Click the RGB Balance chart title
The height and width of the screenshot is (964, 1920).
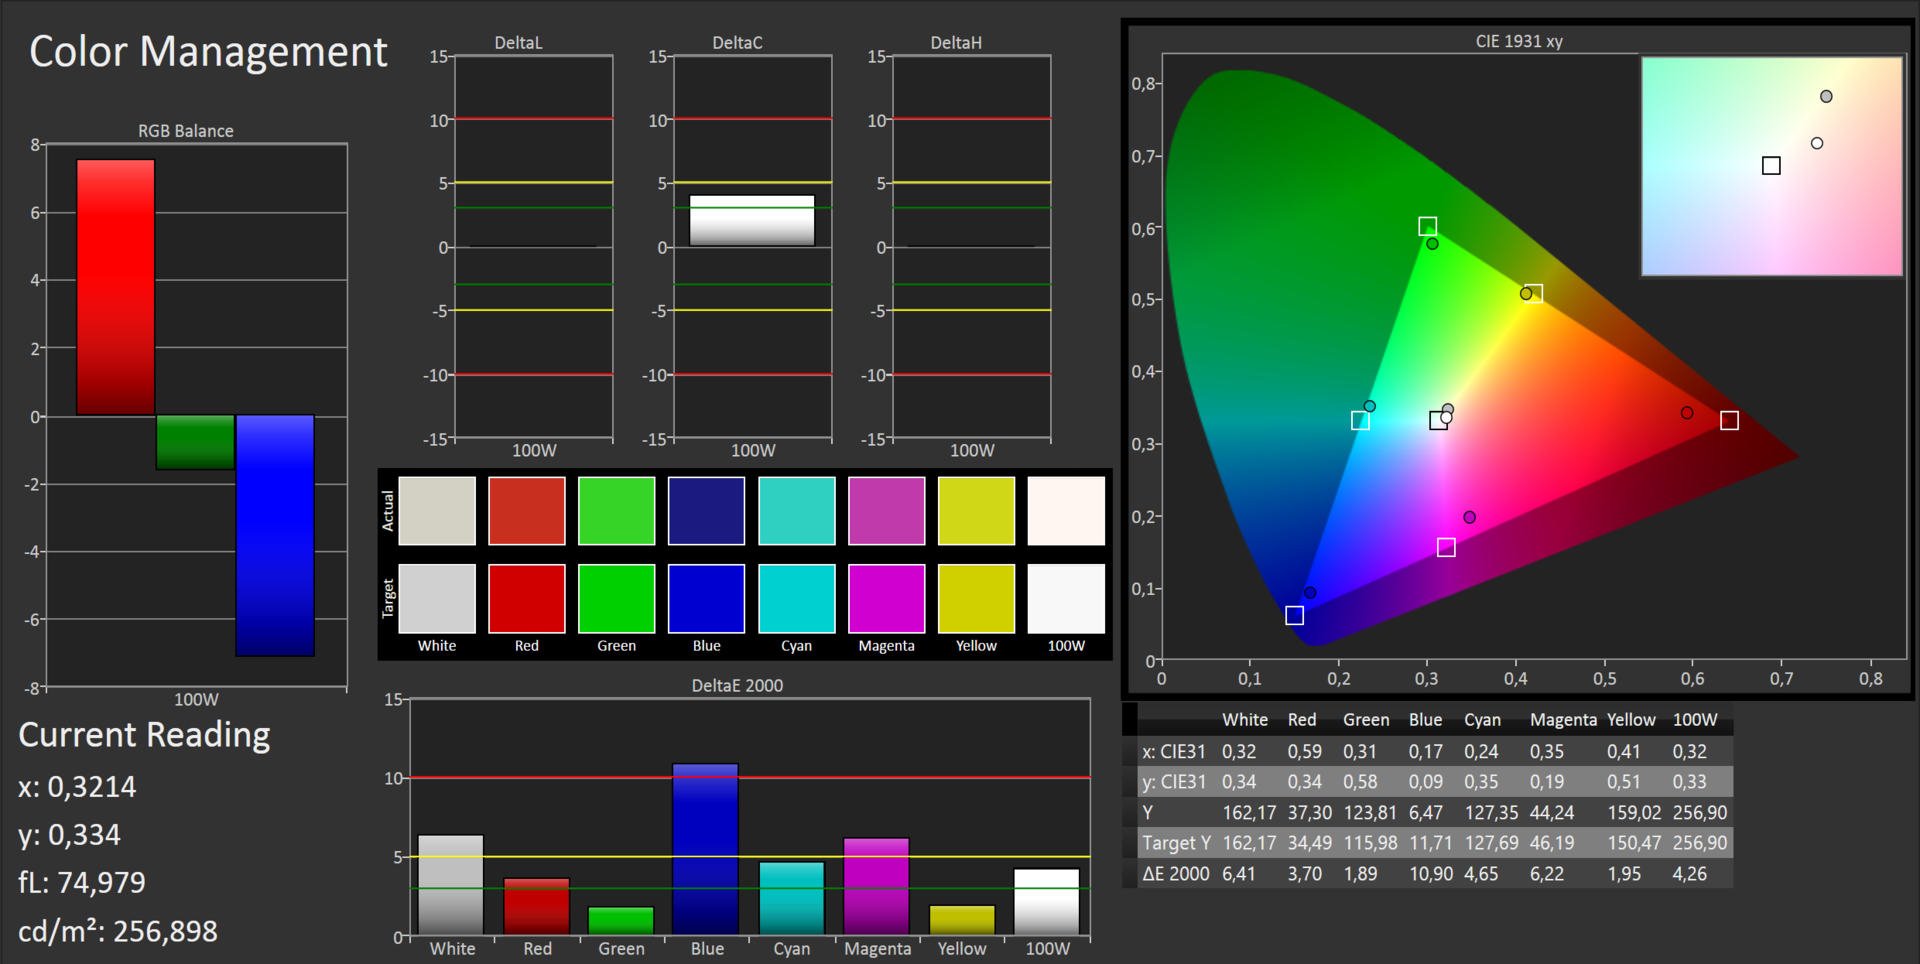(186, 131)
